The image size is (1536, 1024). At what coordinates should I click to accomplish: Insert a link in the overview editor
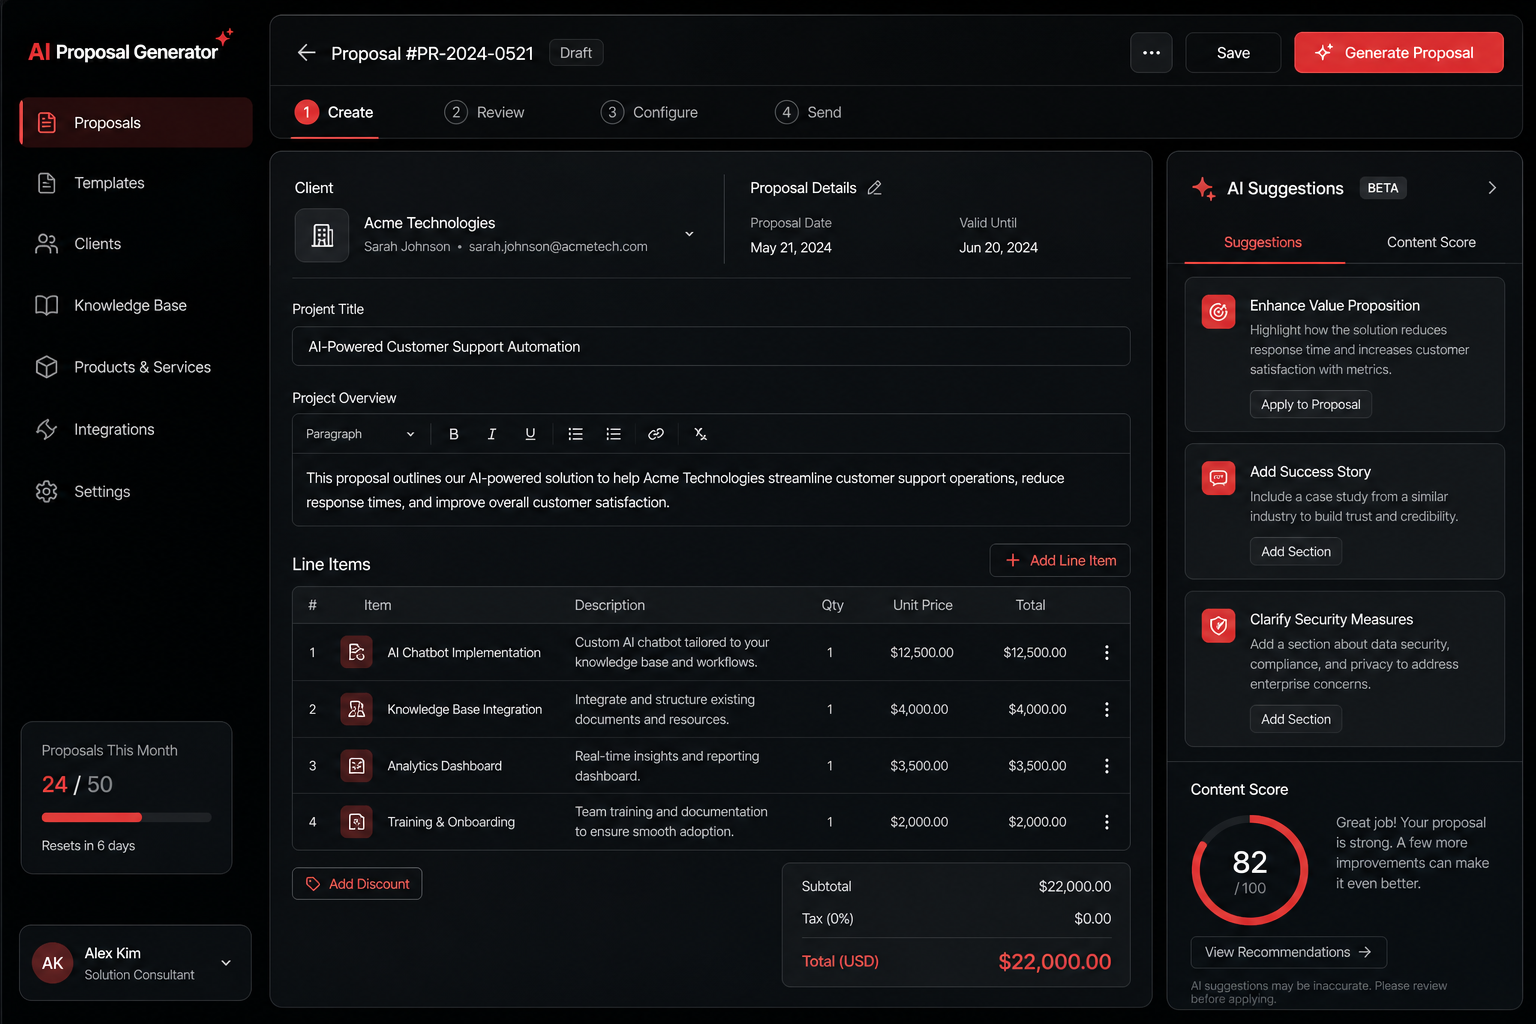pyautogui.click(x=656, y=434)
